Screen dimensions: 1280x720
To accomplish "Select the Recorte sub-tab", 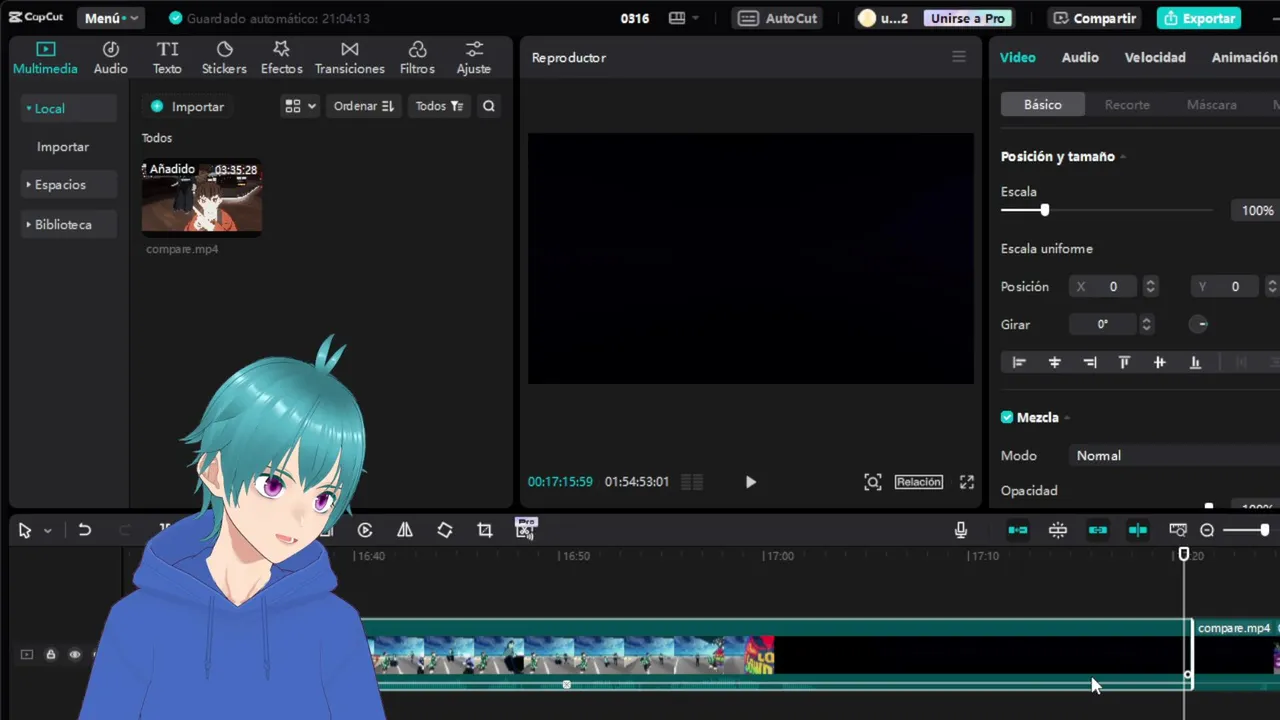I will [x=1127, y=104].
